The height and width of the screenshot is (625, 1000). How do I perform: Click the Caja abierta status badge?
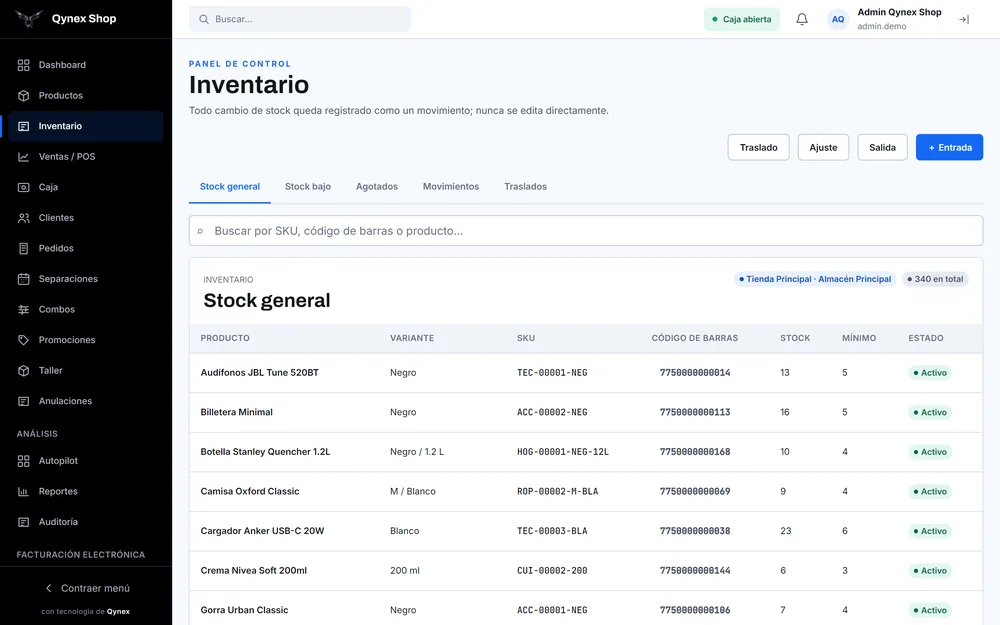click(742, 19)
